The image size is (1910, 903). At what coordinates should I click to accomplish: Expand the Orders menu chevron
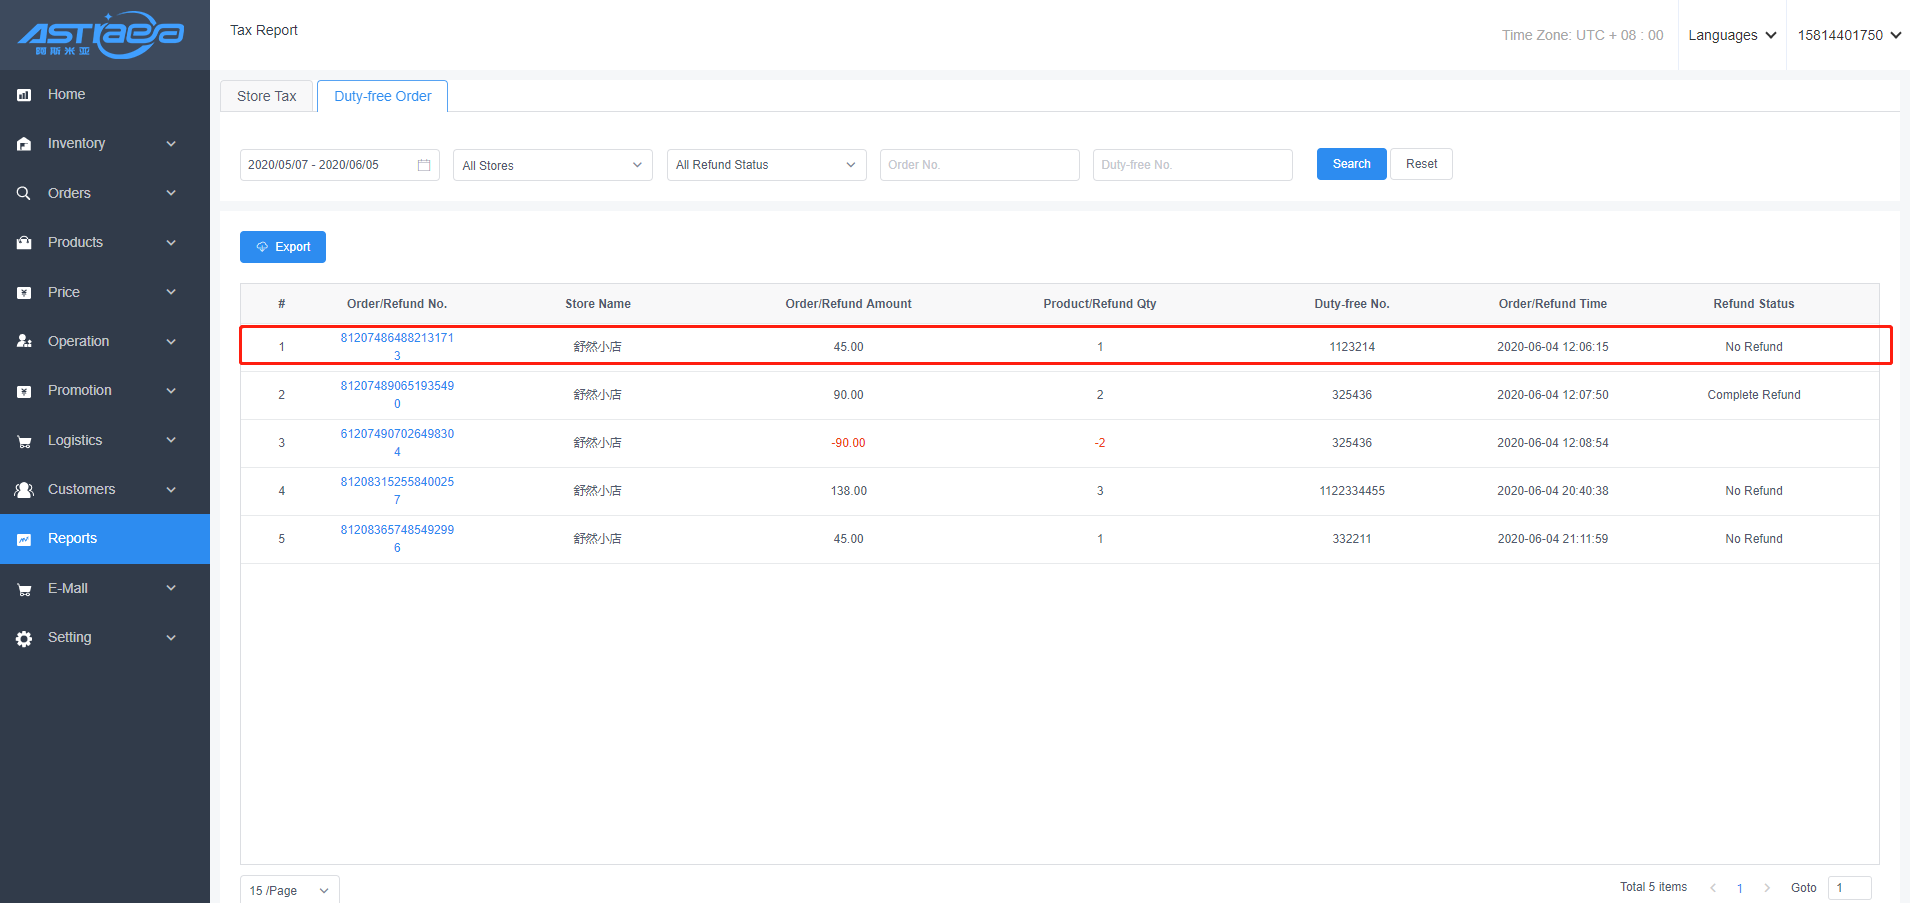171,193
